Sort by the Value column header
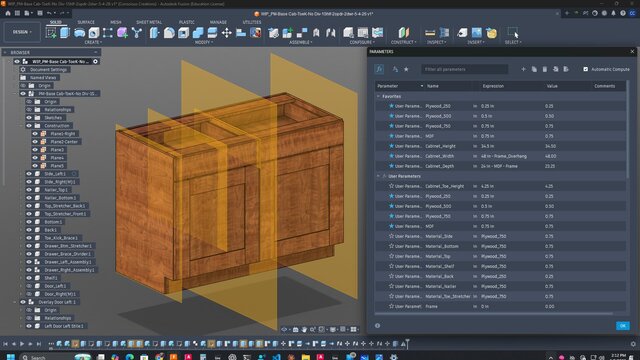The height and width of the screenshot is (360, 640). tap(552, 86)
